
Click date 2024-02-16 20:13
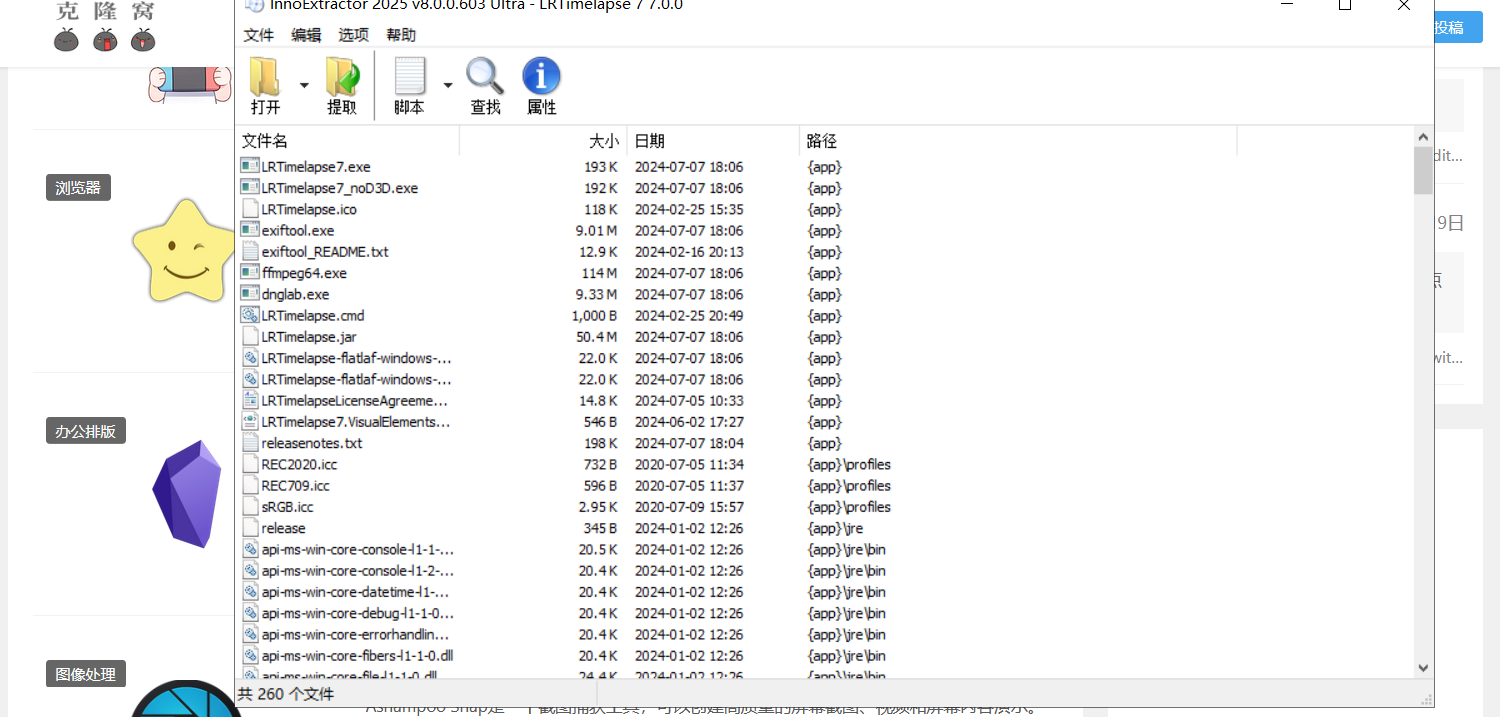[689, 252]
